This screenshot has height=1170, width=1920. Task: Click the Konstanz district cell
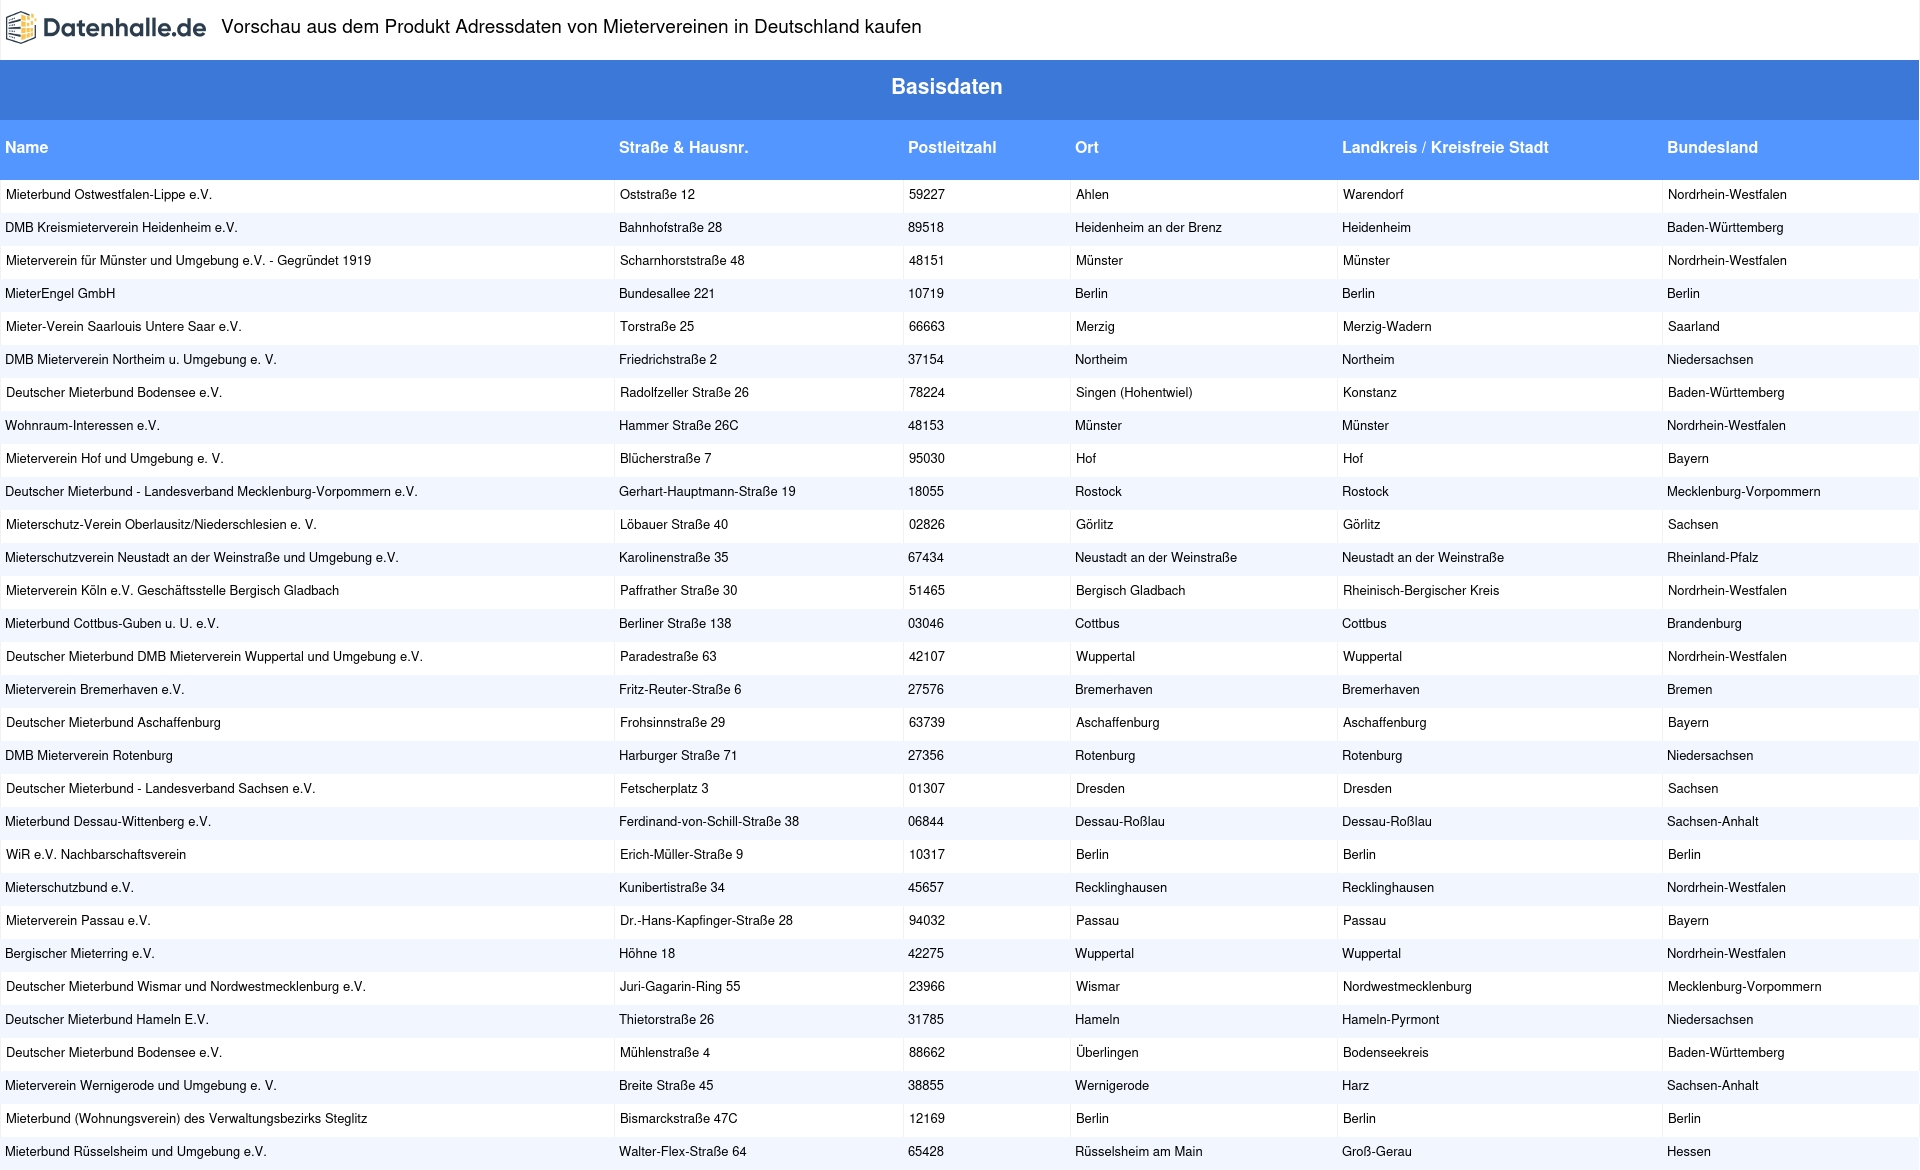(1370, 393)
